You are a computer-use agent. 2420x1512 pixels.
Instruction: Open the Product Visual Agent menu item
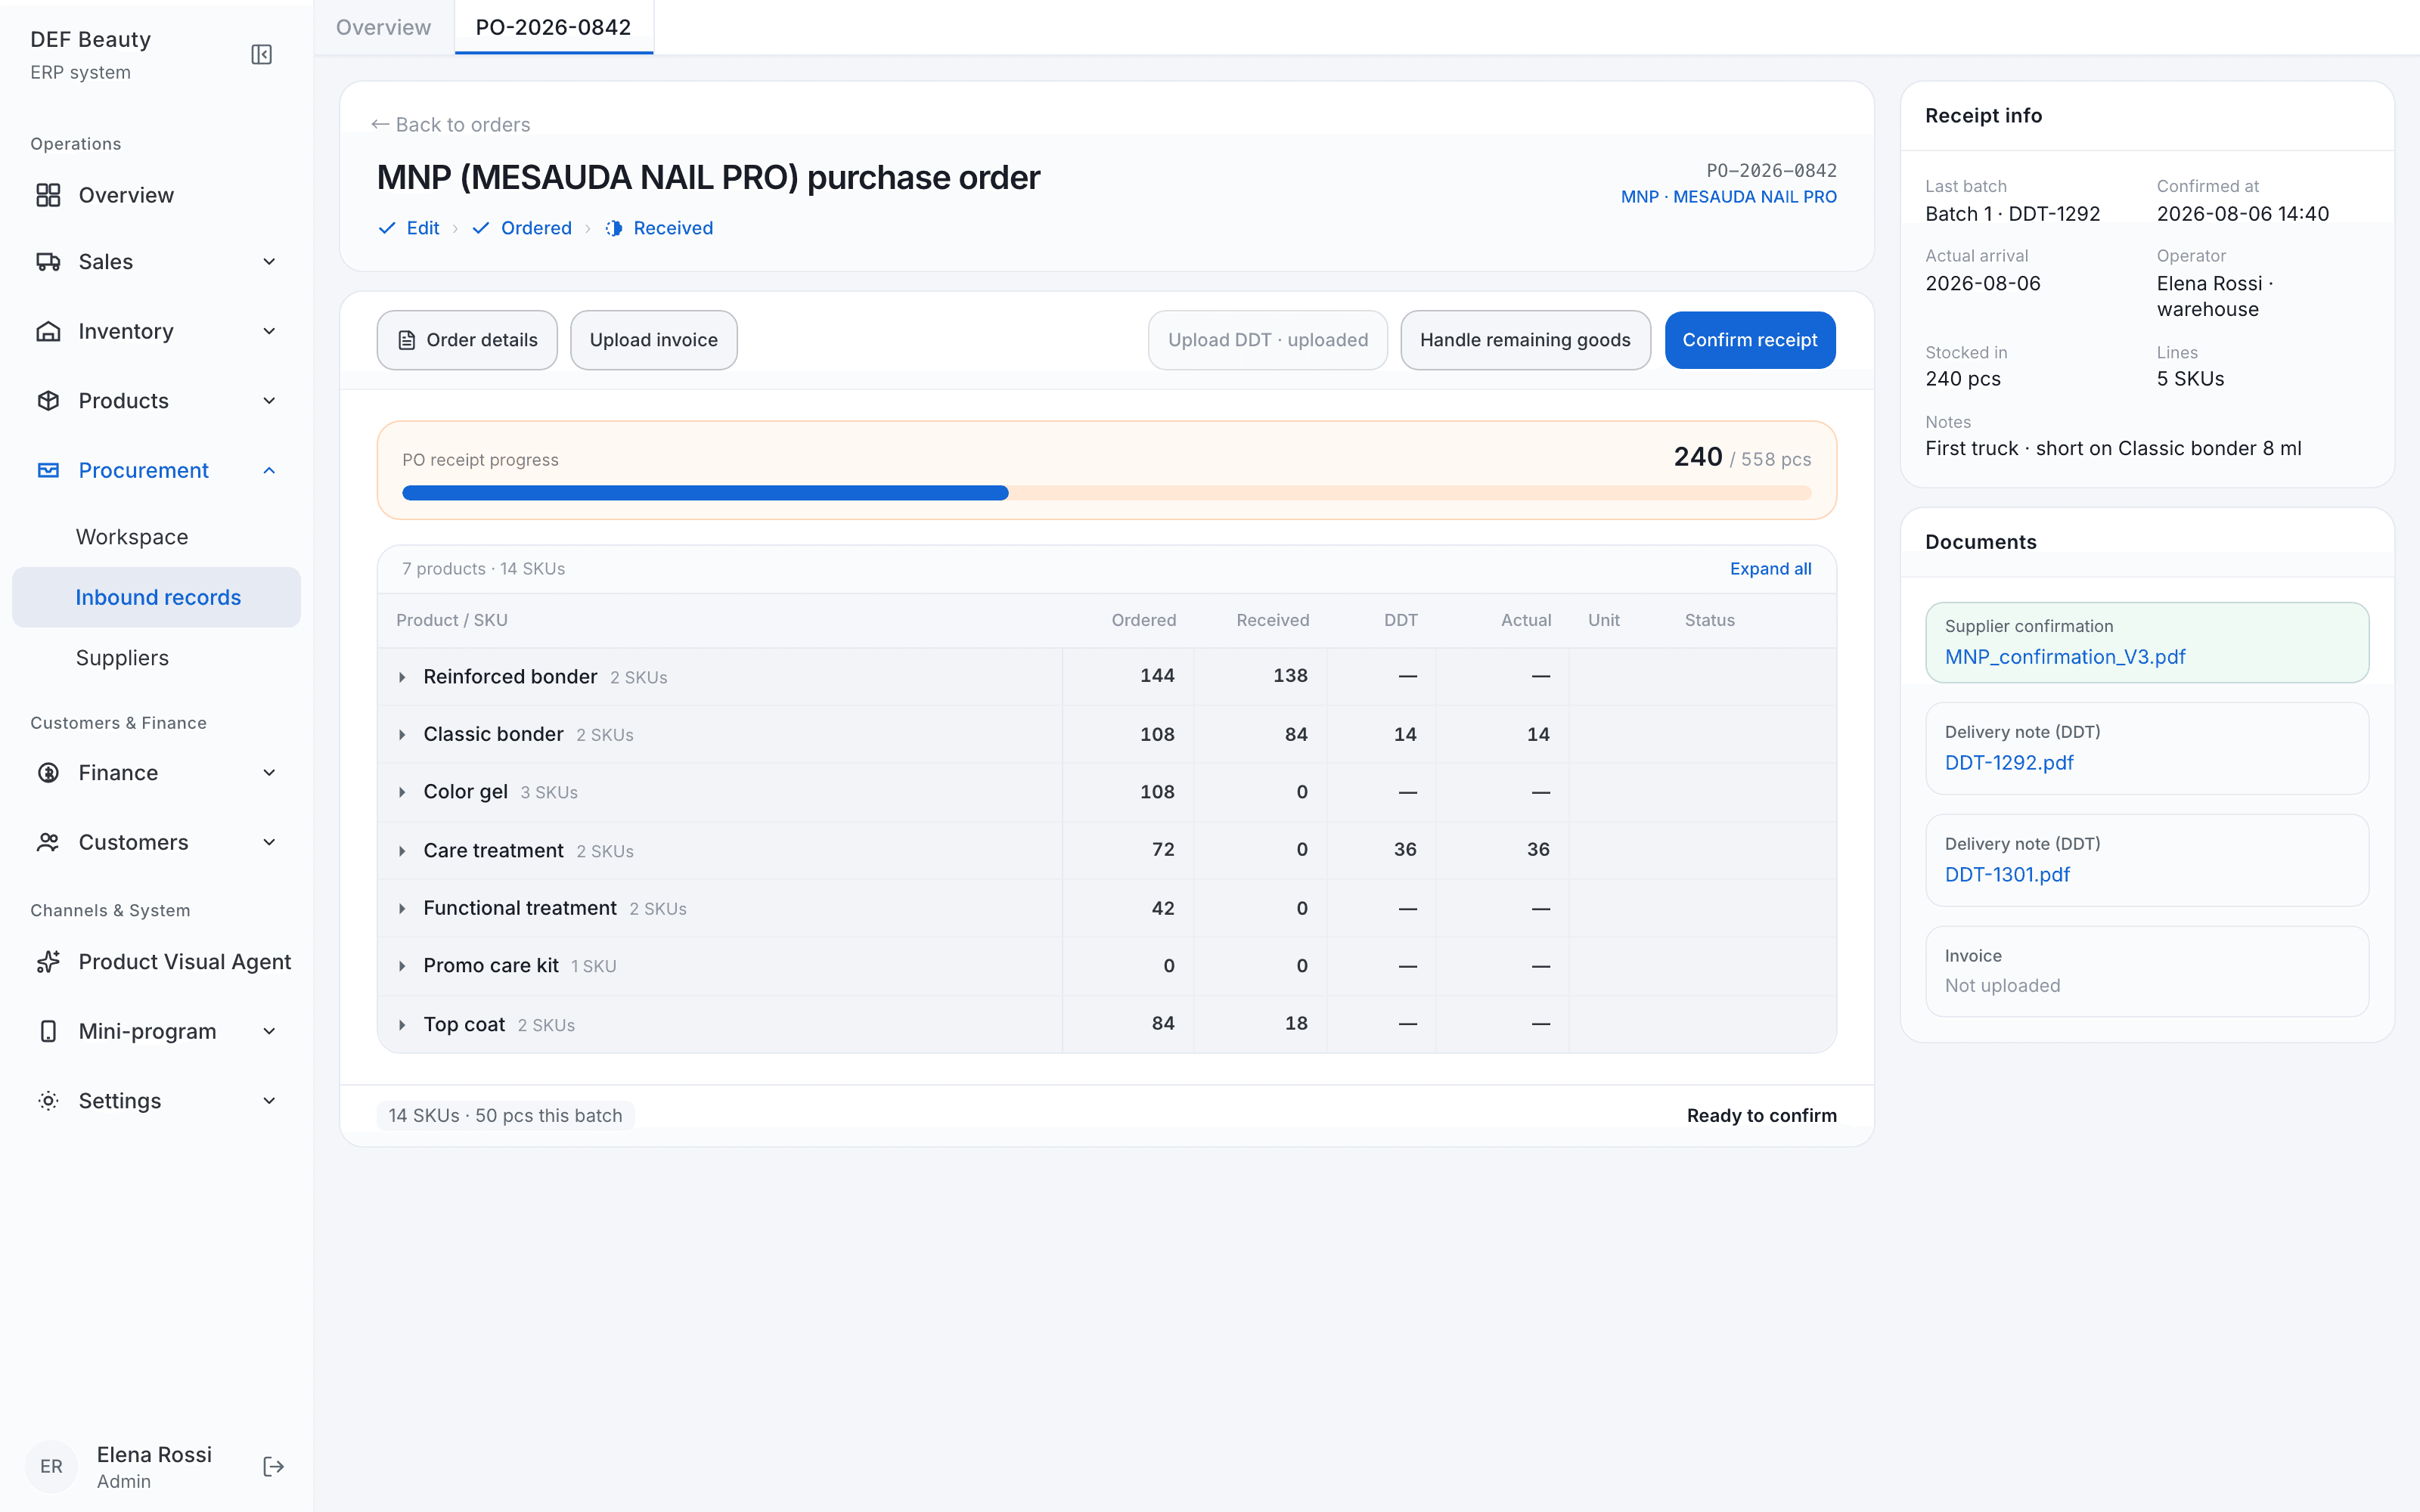(x=156, y=962)
